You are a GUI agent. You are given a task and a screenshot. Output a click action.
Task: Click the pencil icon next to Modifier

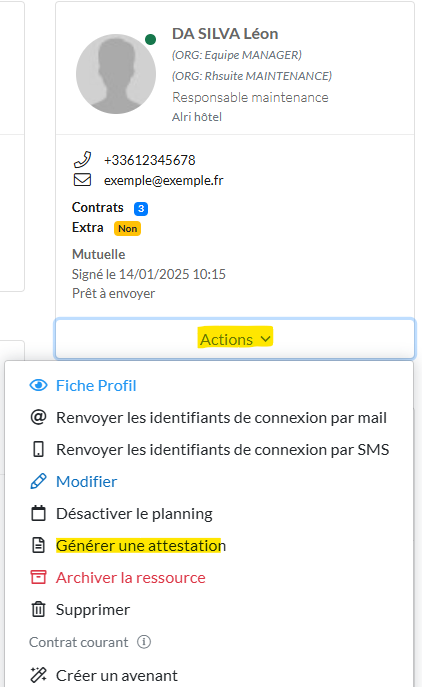click(x=39, y=481)
